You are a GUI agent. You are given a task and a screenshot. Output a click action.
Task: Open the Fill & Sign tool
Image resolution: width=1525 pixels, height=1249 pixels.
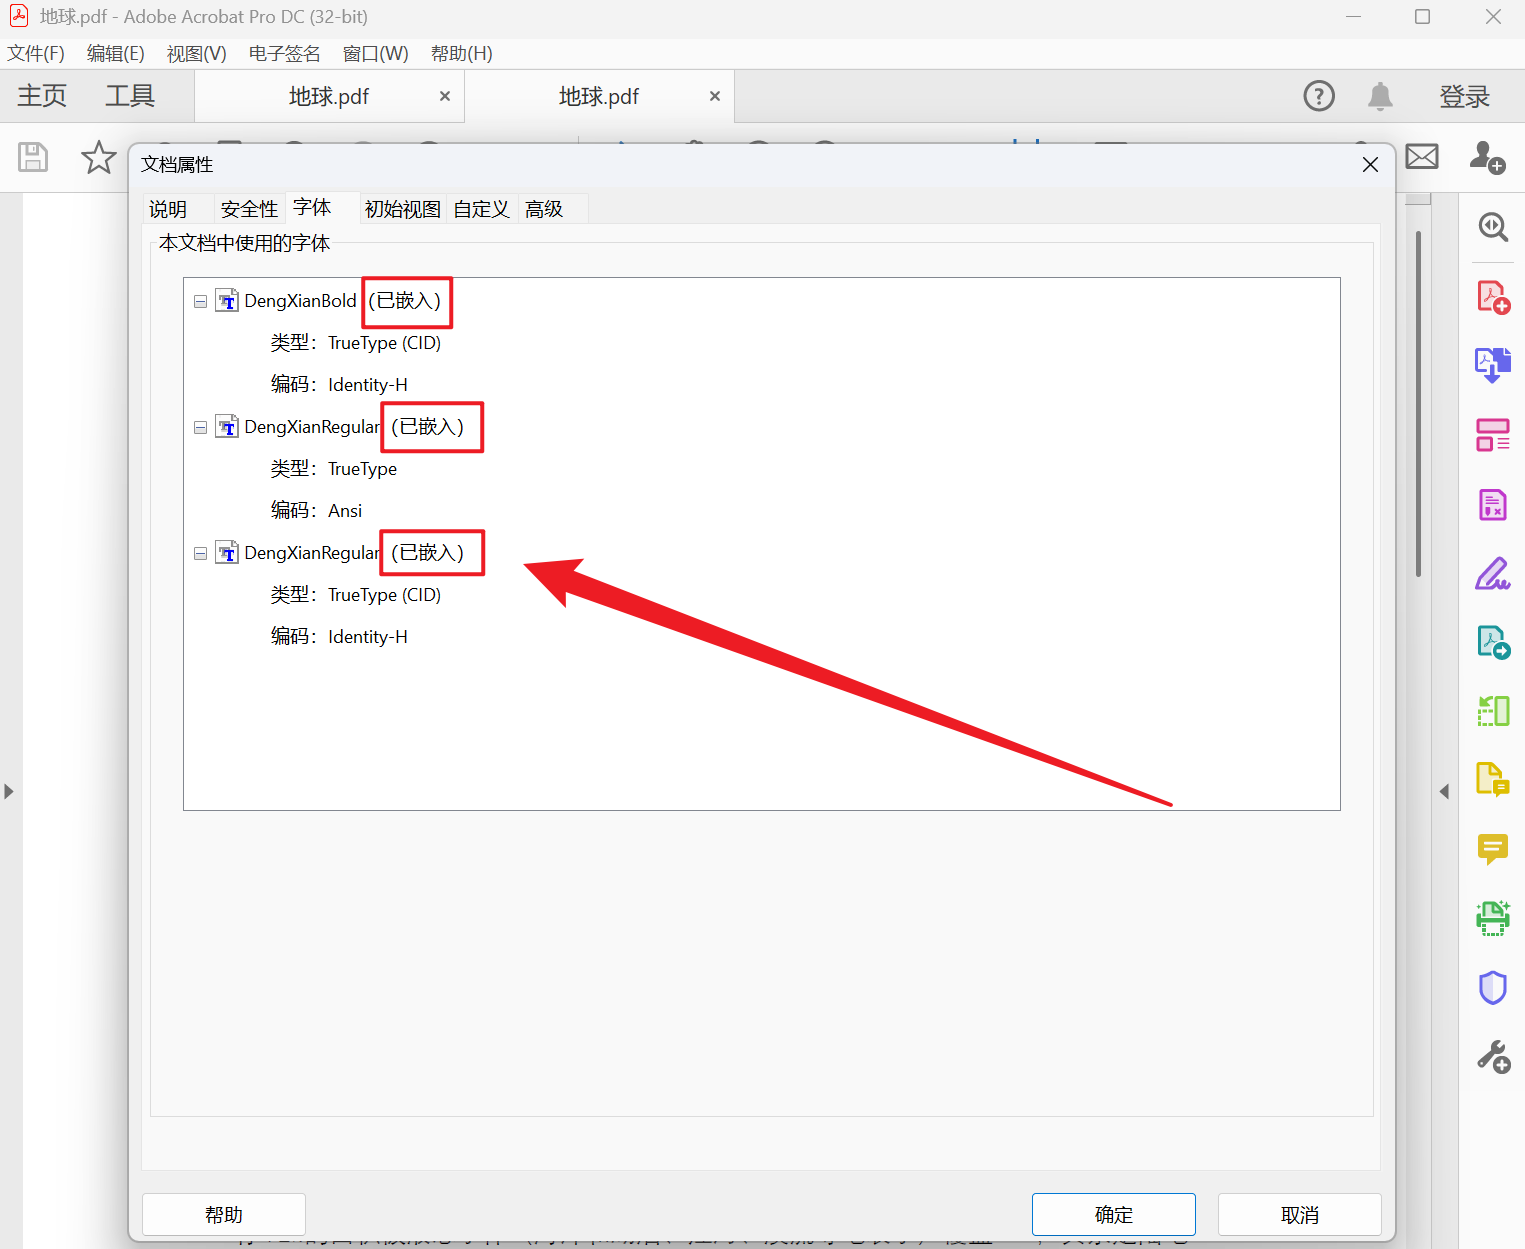pyautogui.click(x=1492, y=573)
